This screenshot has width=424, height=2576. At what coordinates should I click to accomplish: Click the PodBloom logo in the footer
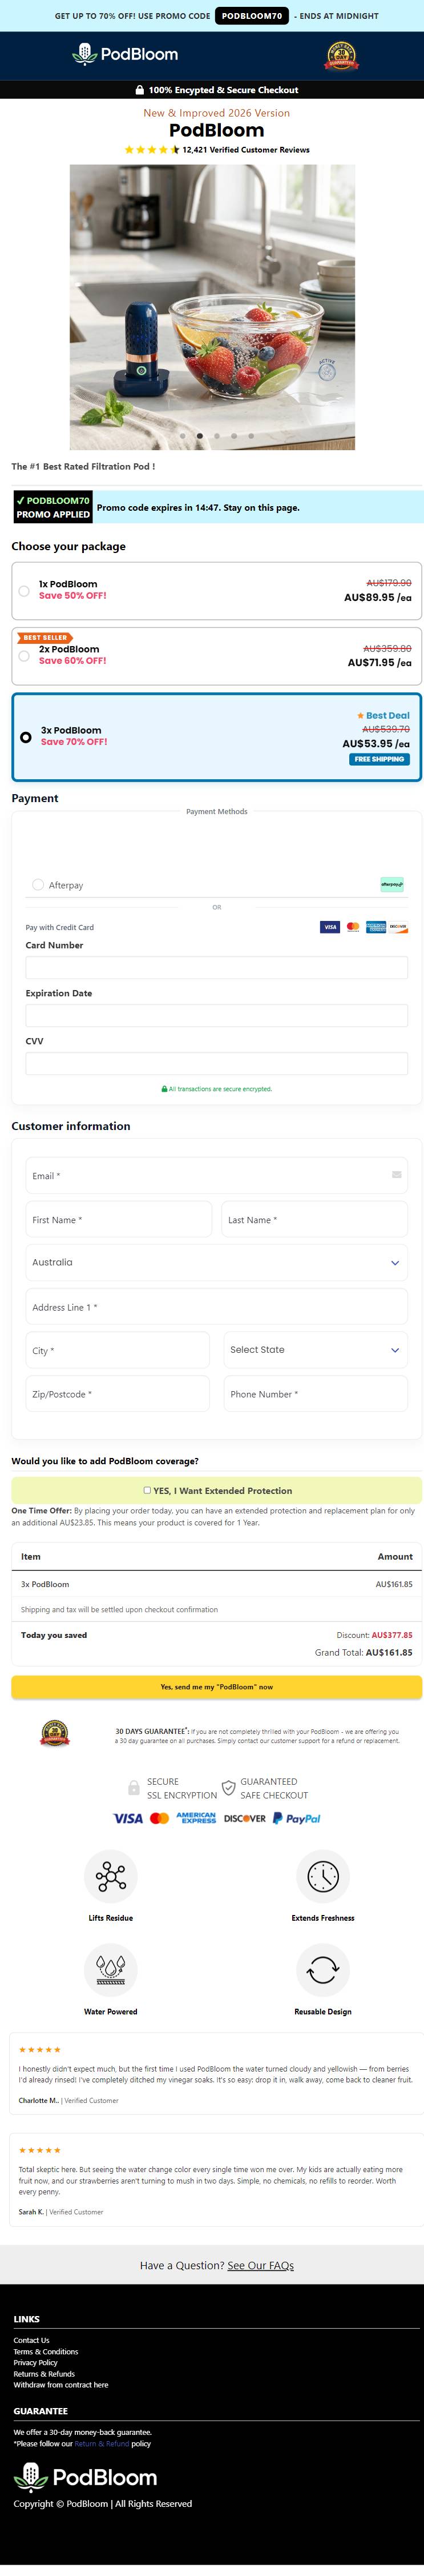[x=86, y=2476]
